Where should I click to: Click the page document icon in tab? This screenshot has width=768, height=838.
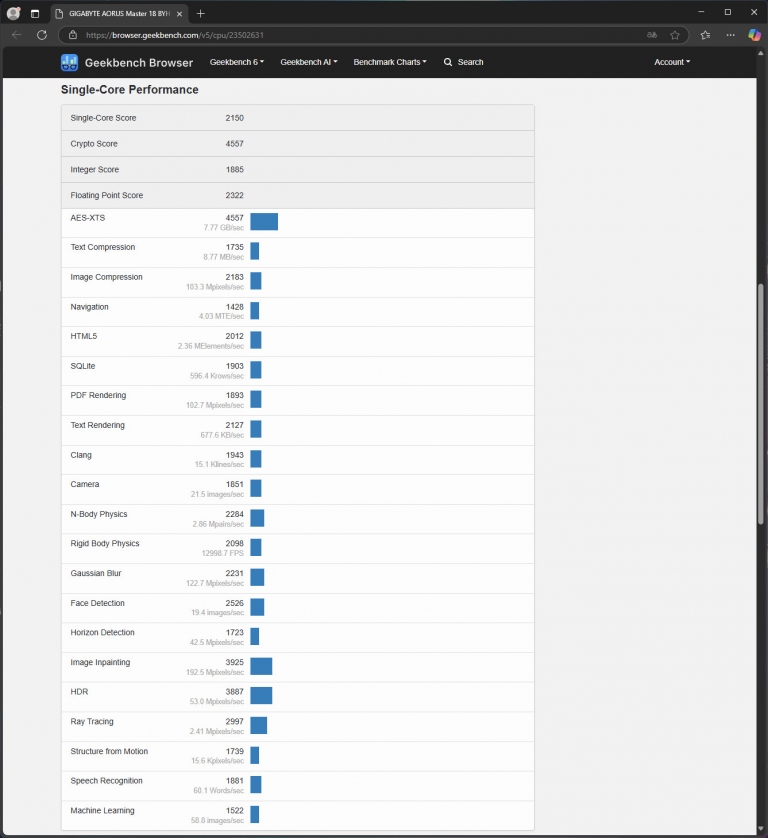point(59,14)
